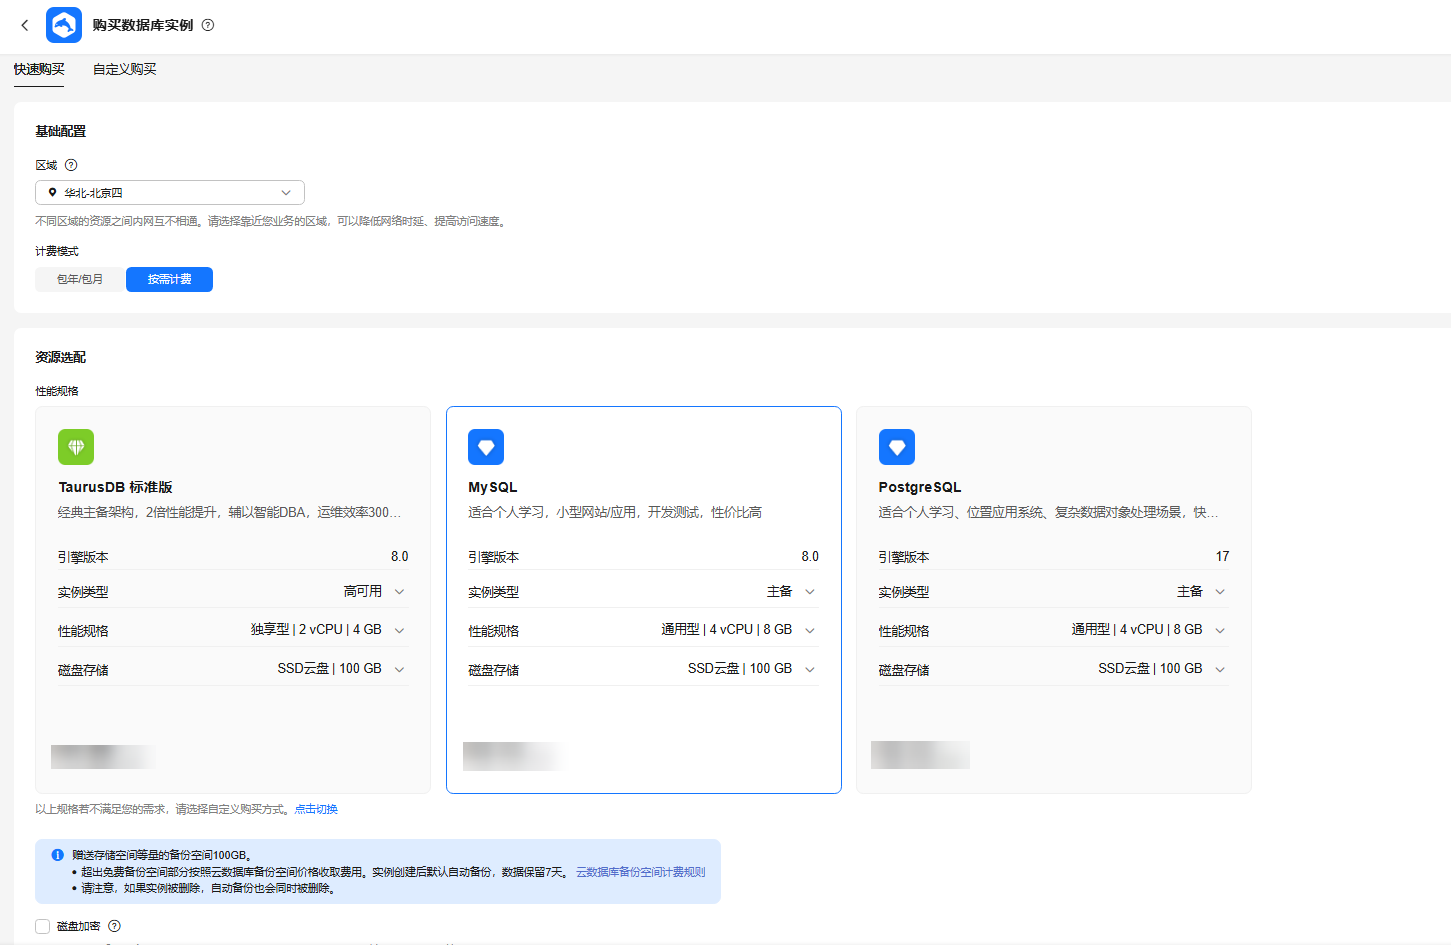Expand MySQL 性能规格 dropdown
The height and width of the screenshot is (947, 1451).
(x=810, y=630)
